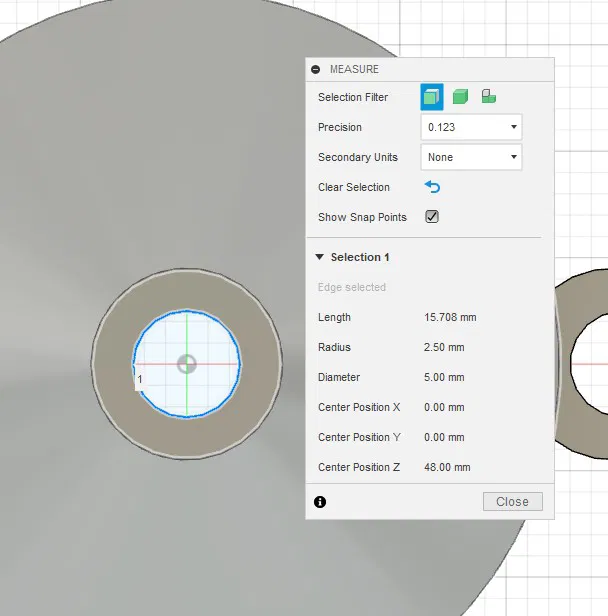Click the Edge selected label
Screen dimensions: 608x616
352,287
